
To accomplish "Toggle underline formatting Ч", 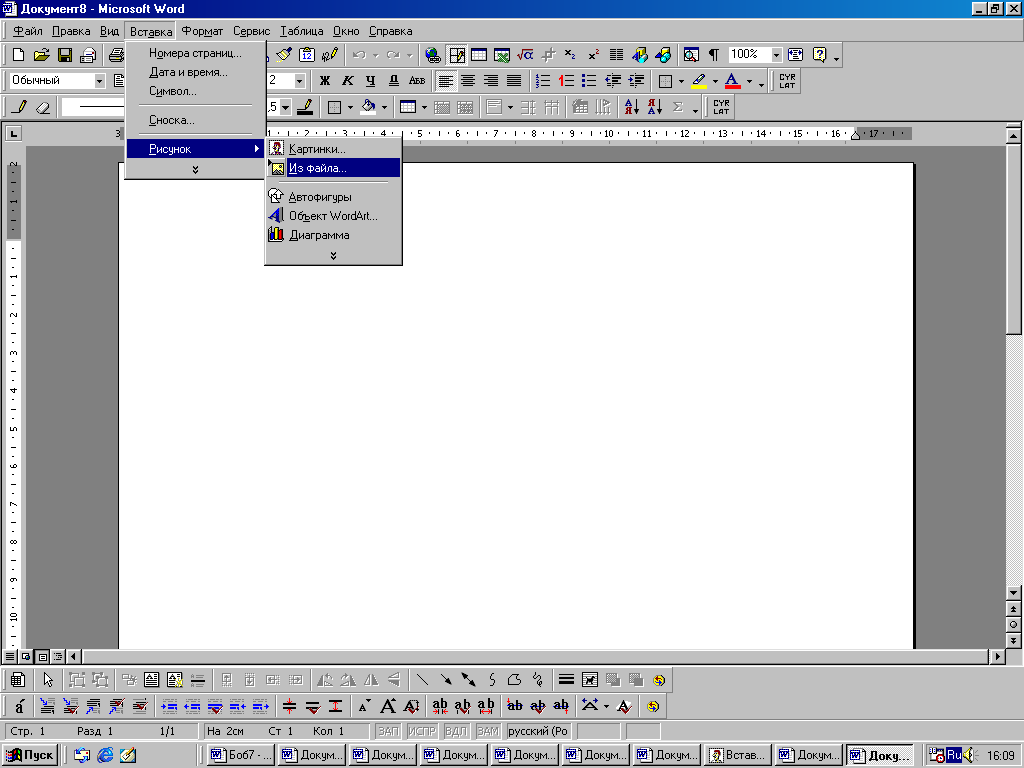I will pyautogui.click(x=370, y=81).
